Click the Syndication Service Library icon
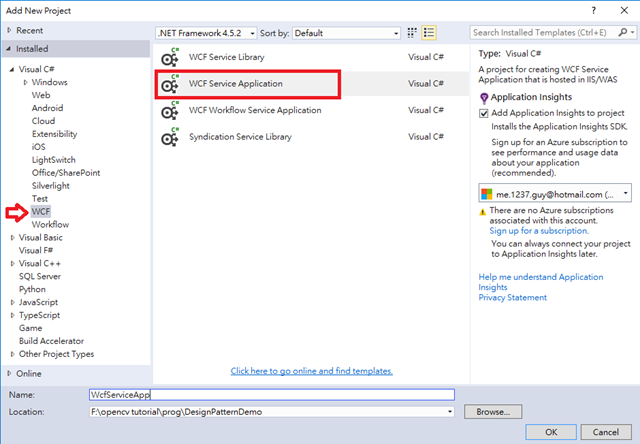The image size is (640, 444). pos(170,137)
